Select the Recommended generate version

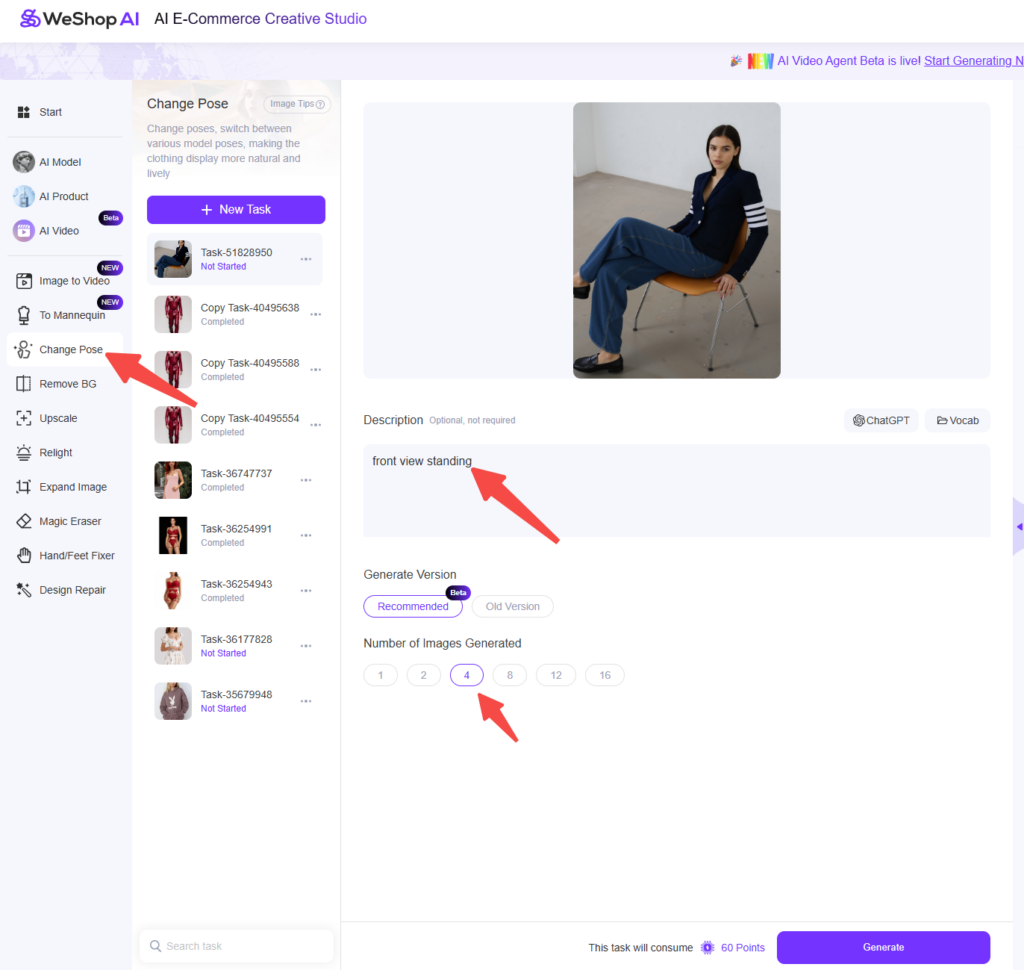click(x=412, y=606)
